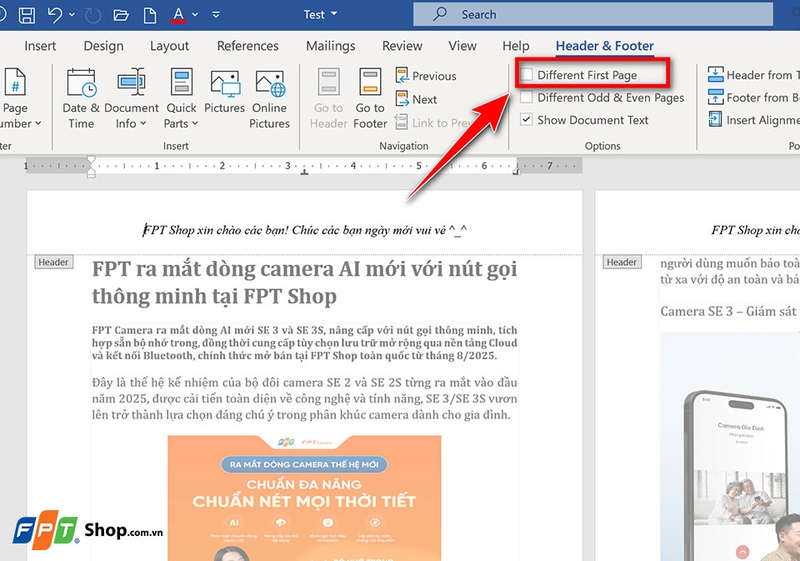
Task: Open the Test document title dropdown
Action: [x=320, y=14]
